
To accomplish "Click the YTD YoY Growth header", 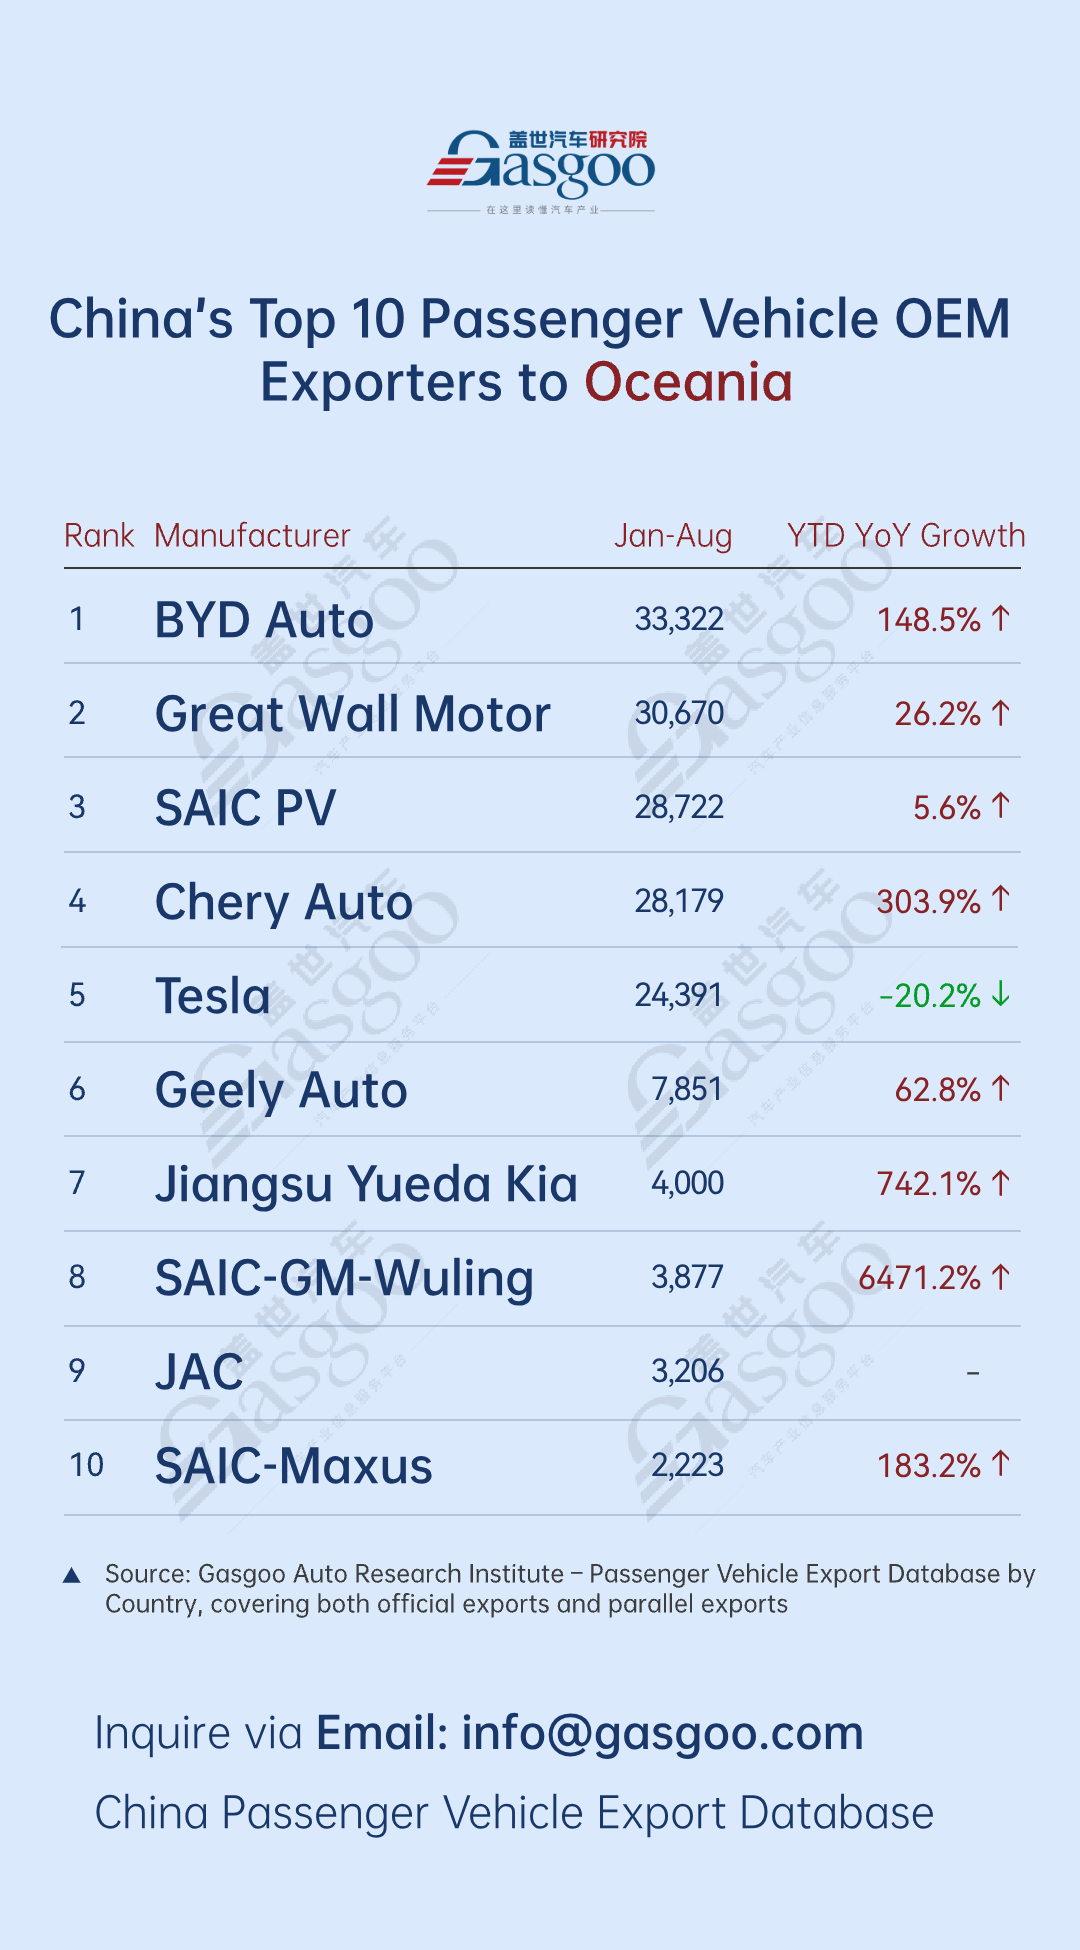I will [906, 536].
